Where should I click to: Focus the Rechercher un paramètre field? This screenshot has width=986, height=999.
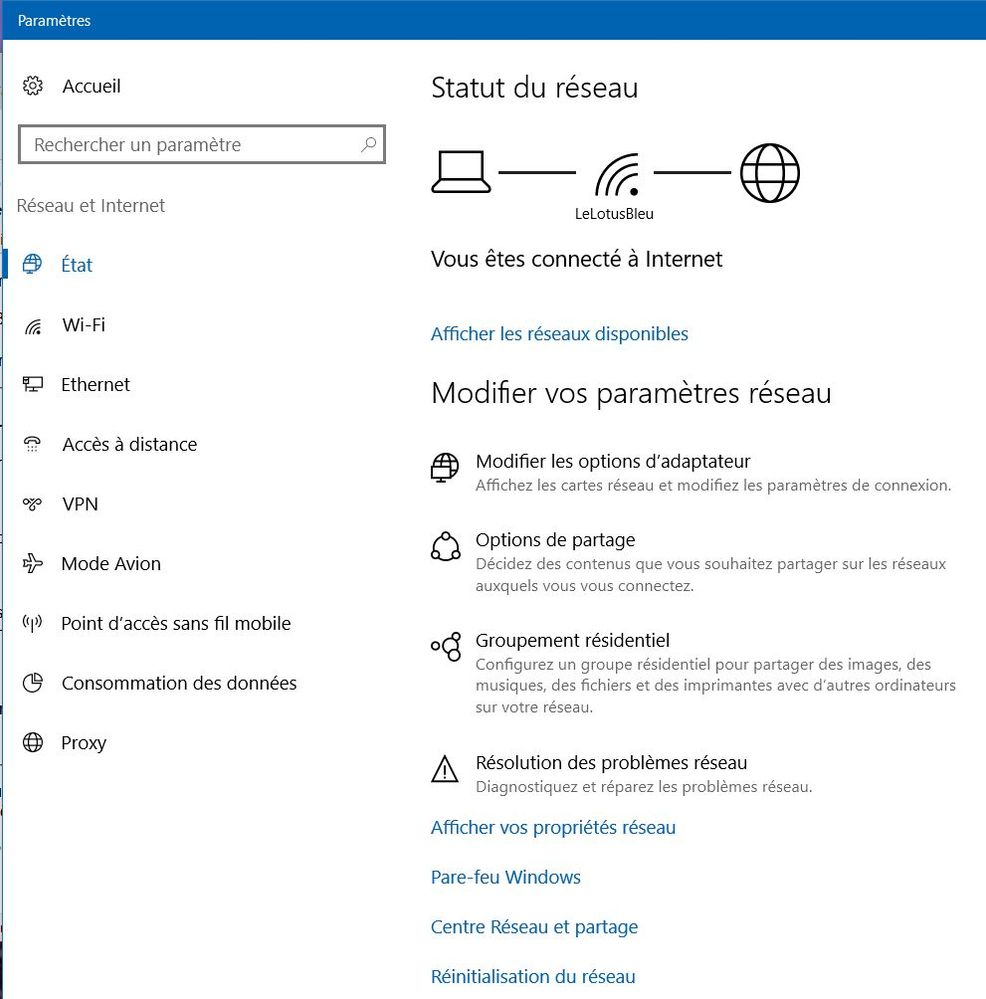pyautogui.click(x=201, y=145)
